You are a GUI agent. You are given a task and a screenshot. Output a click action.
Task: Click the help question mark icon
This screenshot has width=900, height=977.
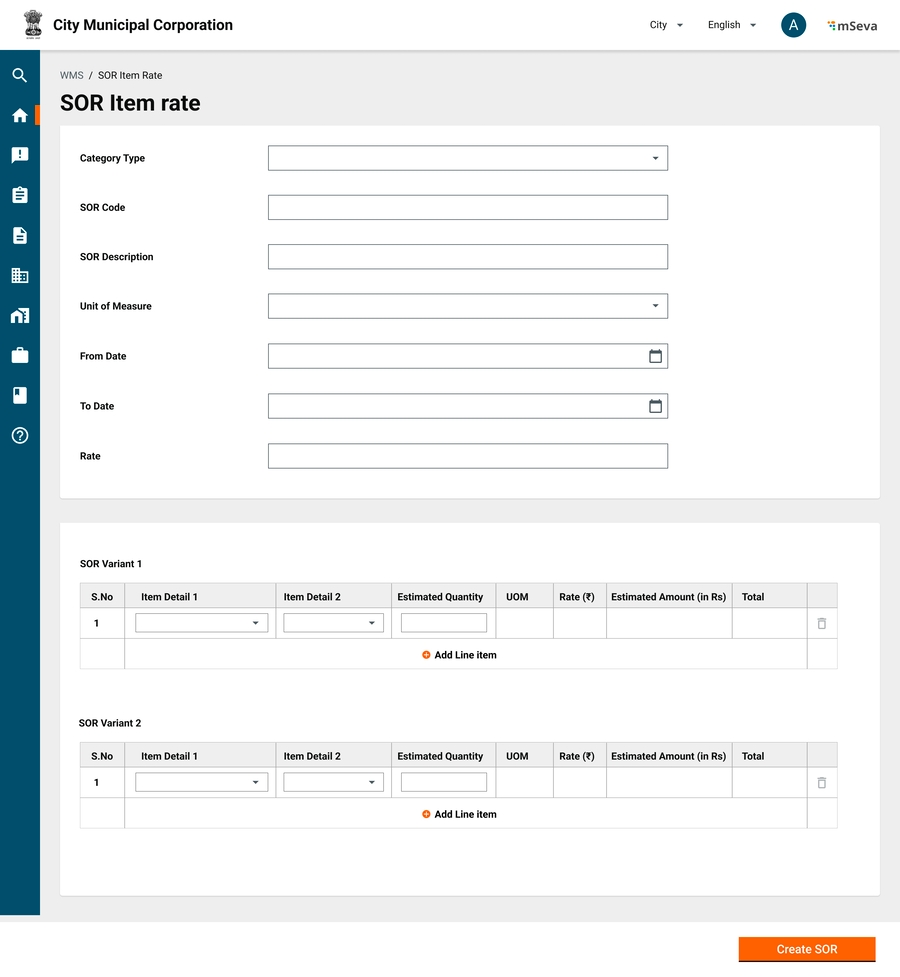click(x=19, y=436)
